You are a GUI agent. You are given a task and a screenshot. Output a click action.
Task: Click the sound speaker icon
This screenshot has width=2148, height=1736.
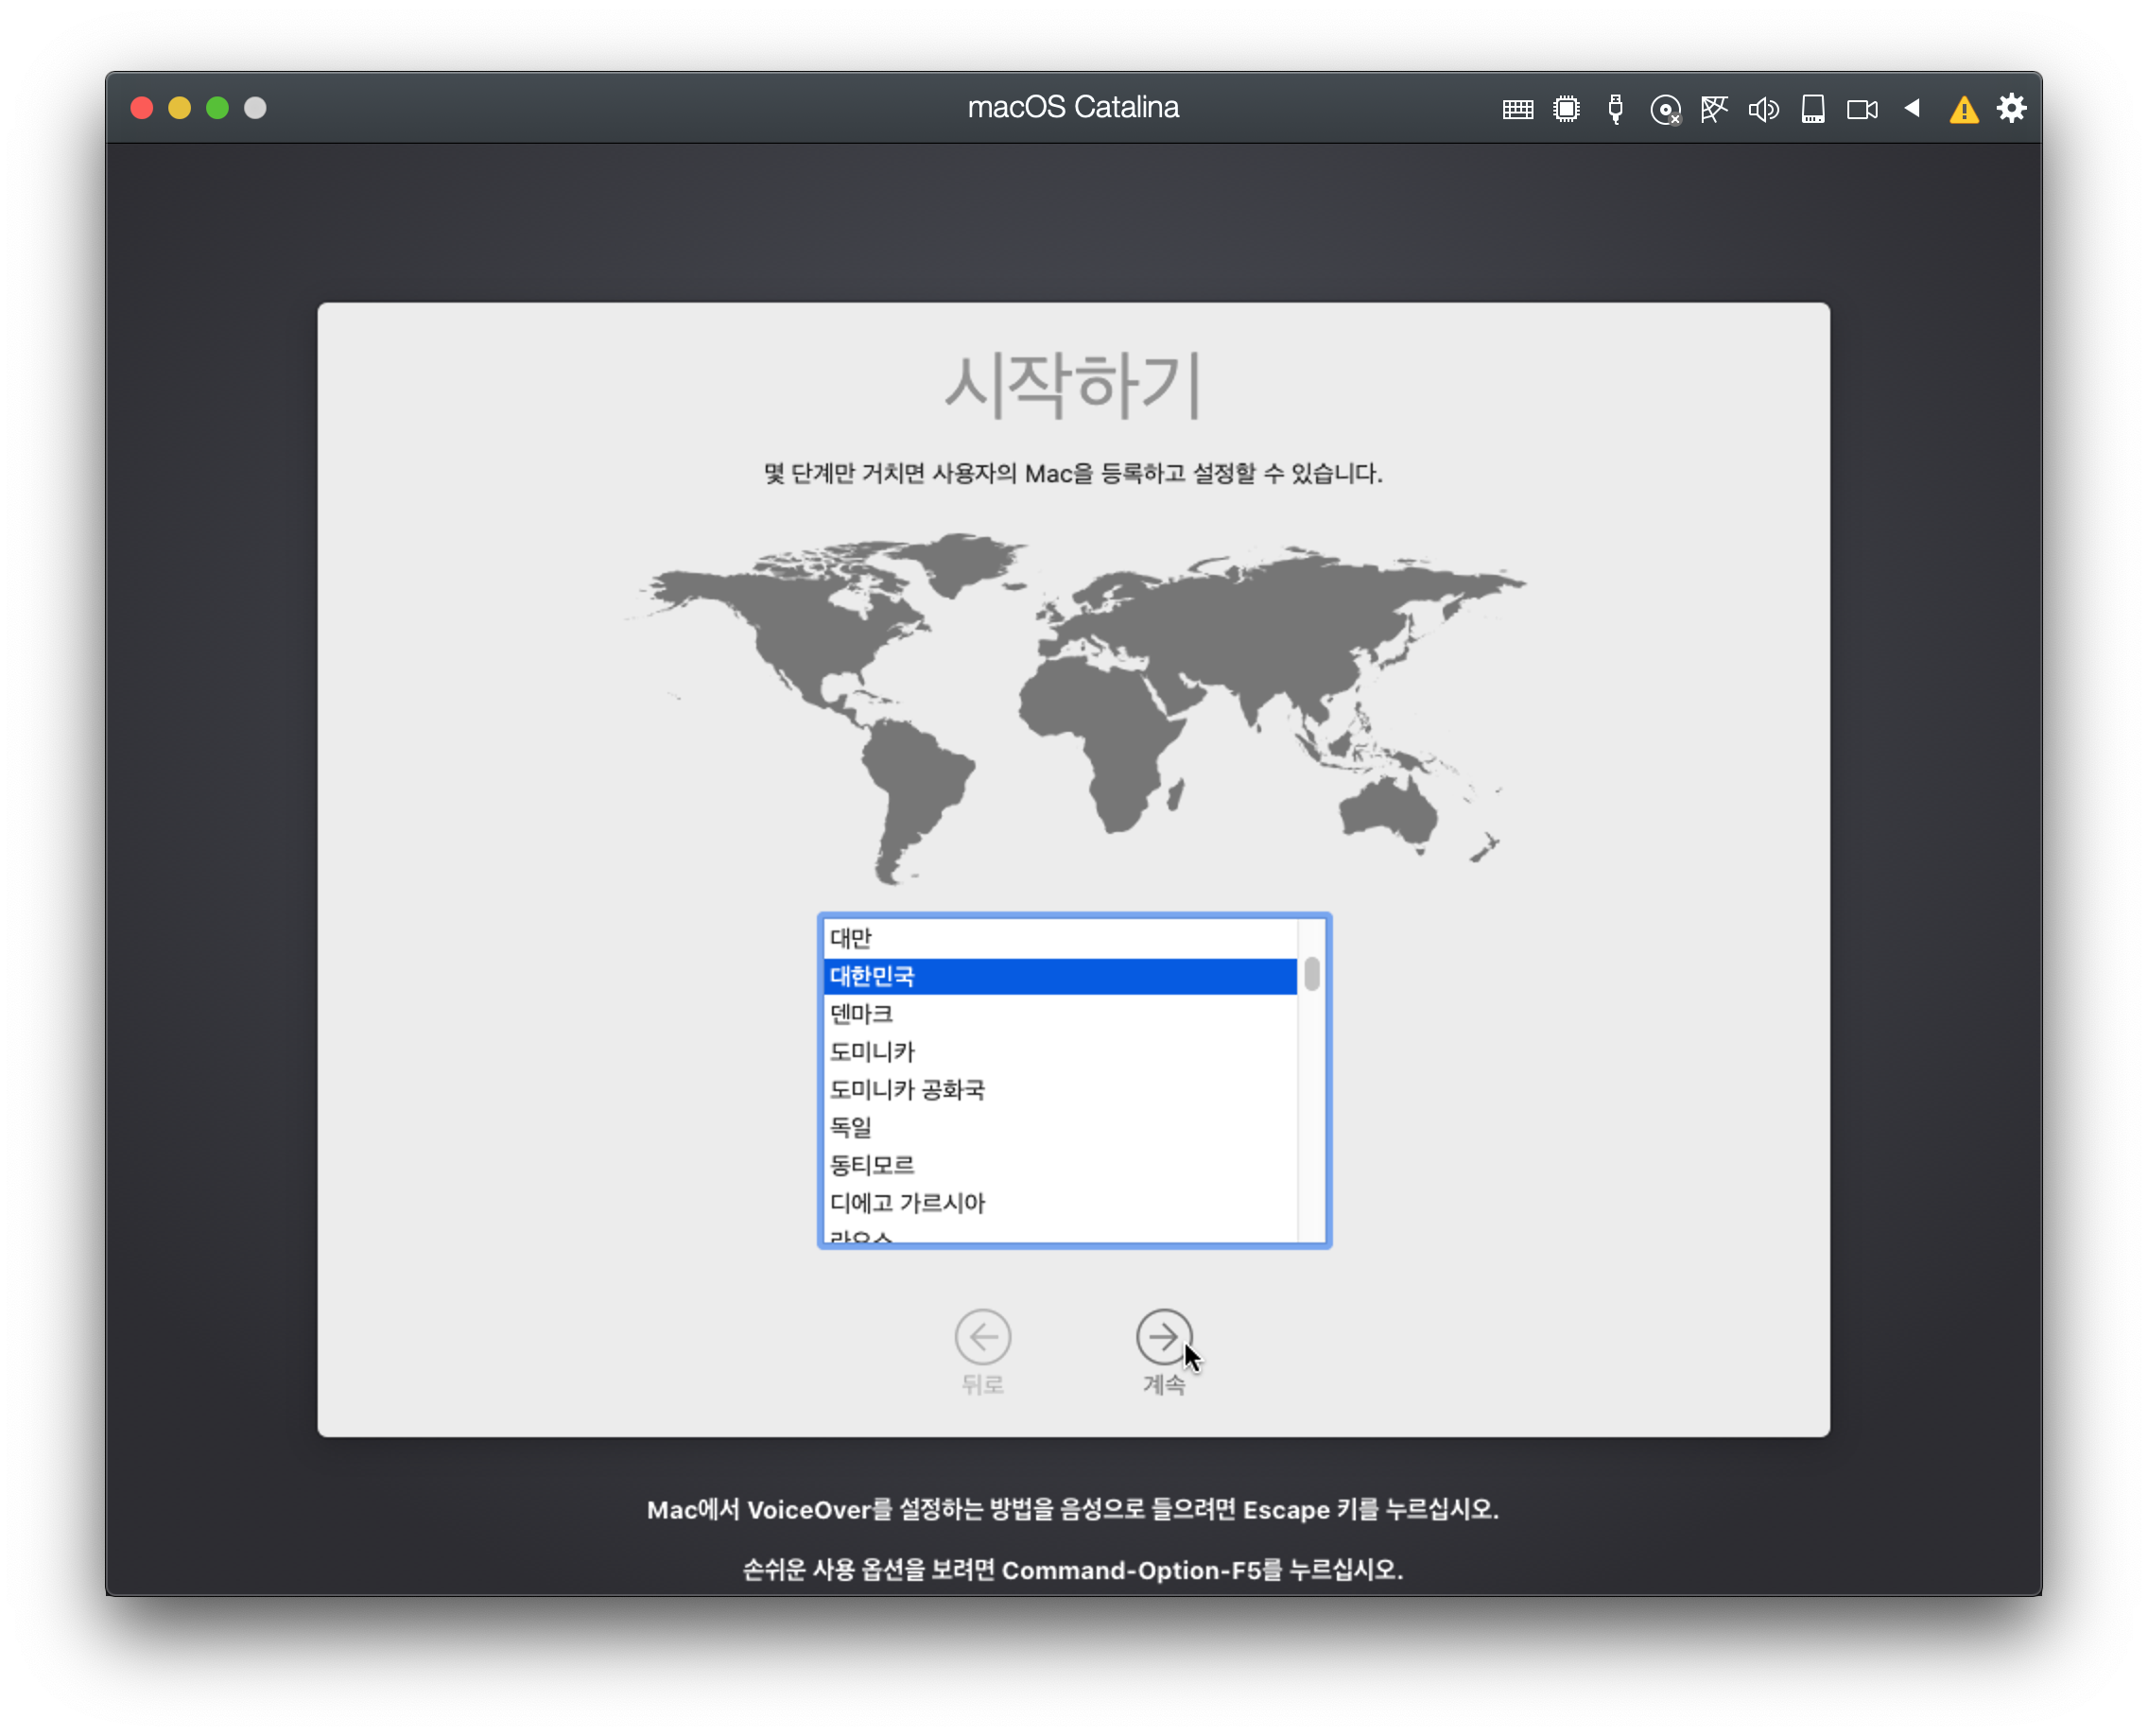pos(1763,109)
